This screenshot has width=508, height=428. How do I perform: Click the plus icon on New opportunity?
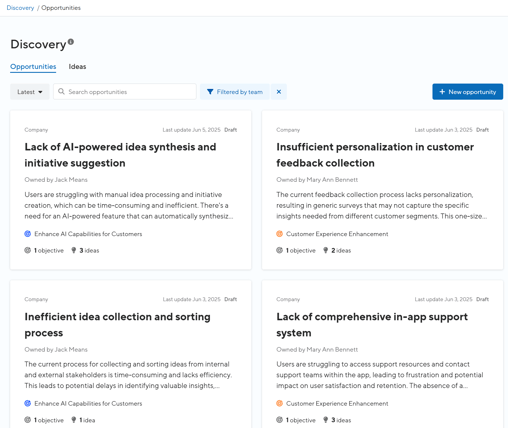(x=442, y=92)
